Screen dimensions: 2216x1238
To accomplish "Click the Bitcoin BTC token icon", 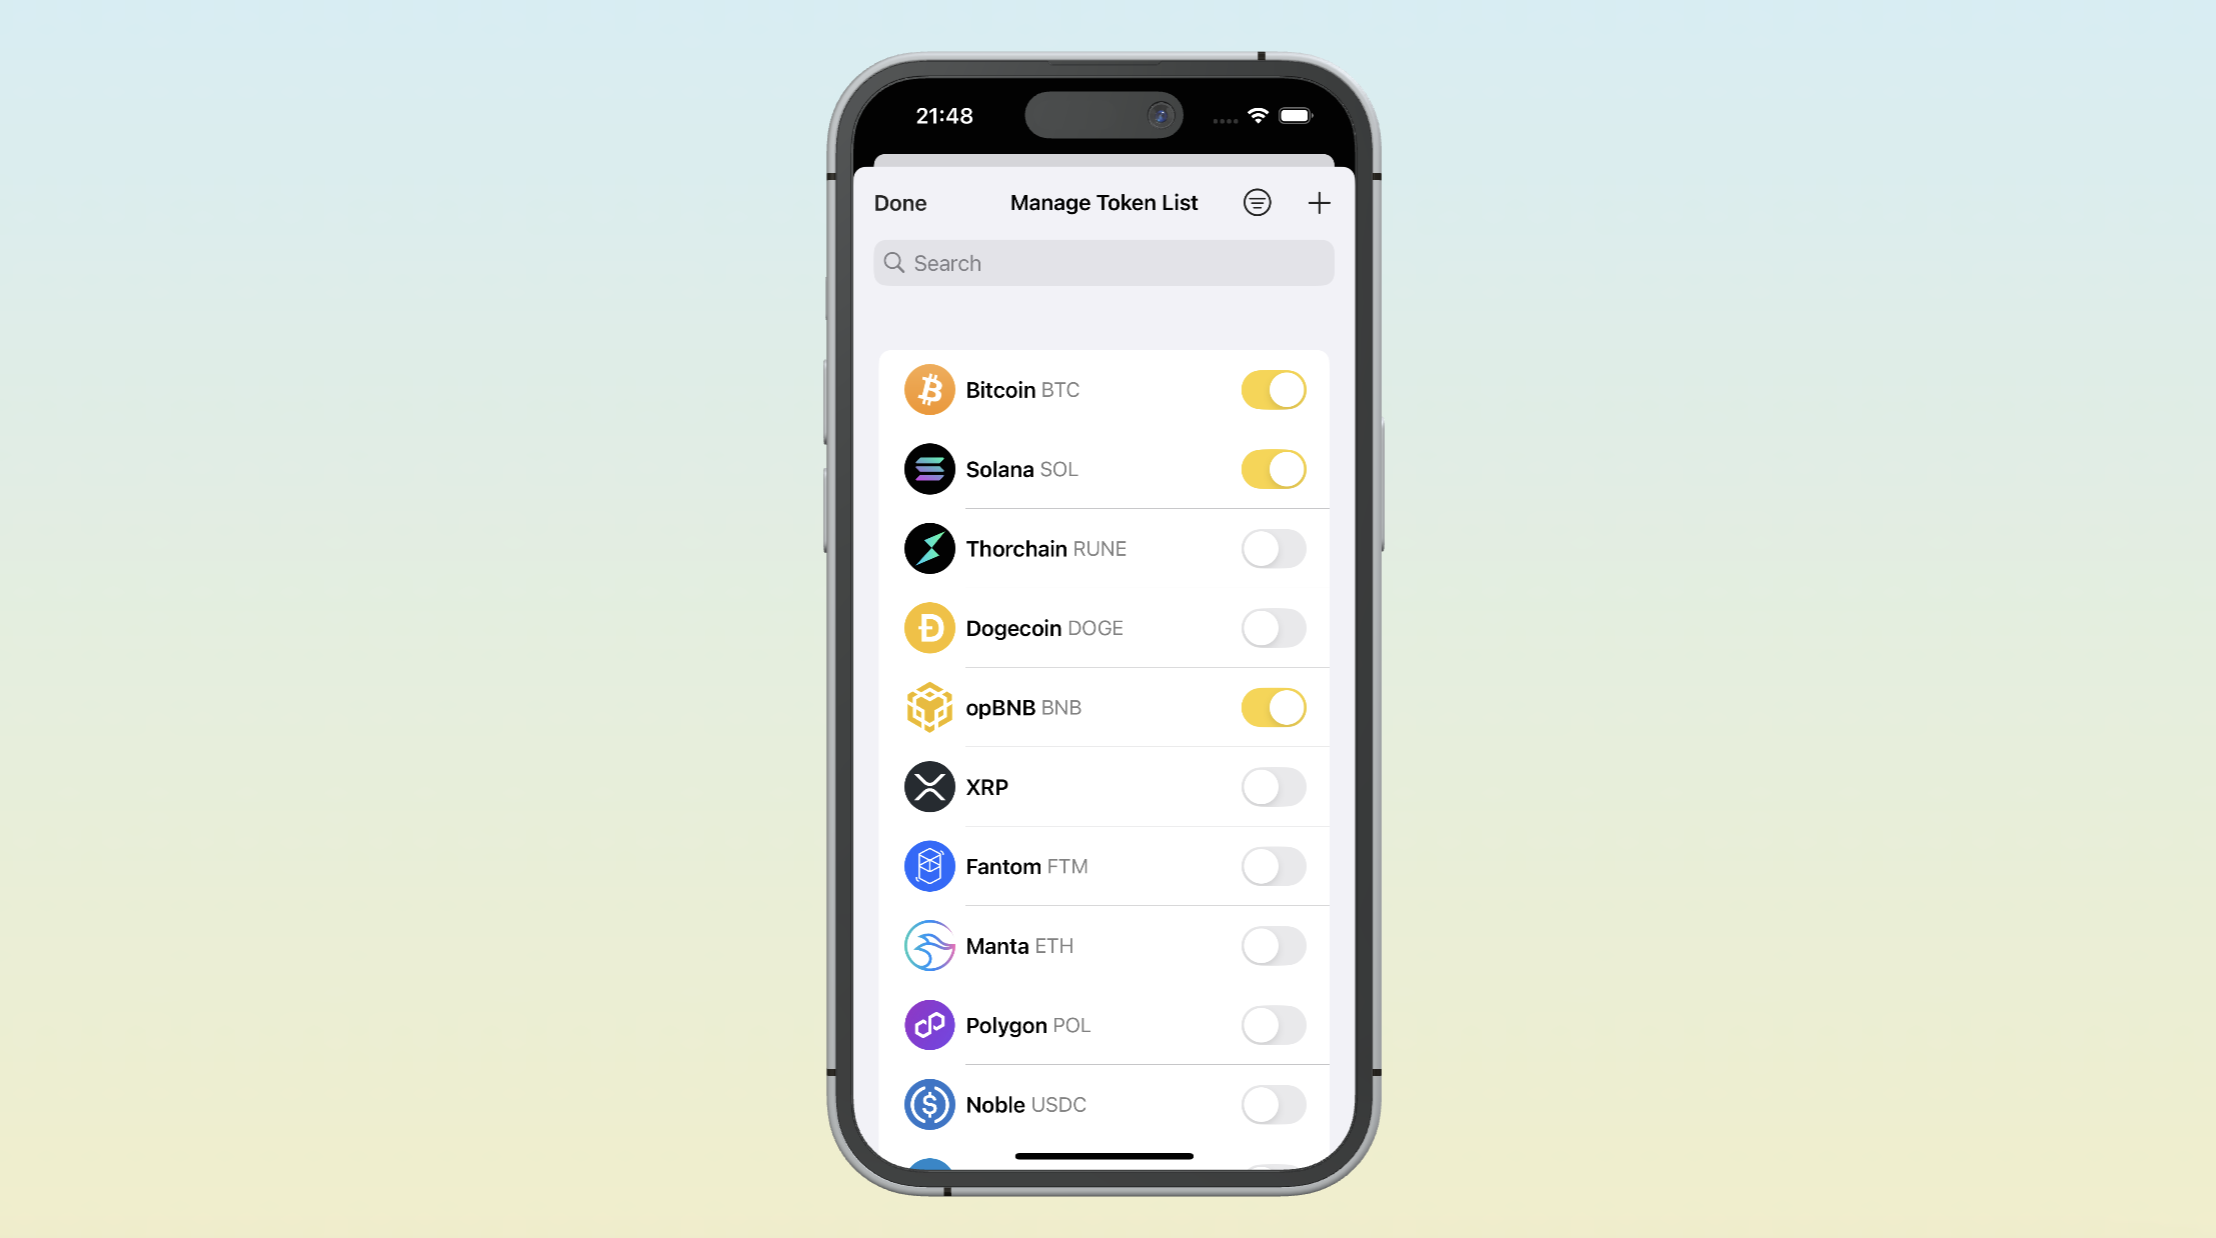I will pos(927,390).
